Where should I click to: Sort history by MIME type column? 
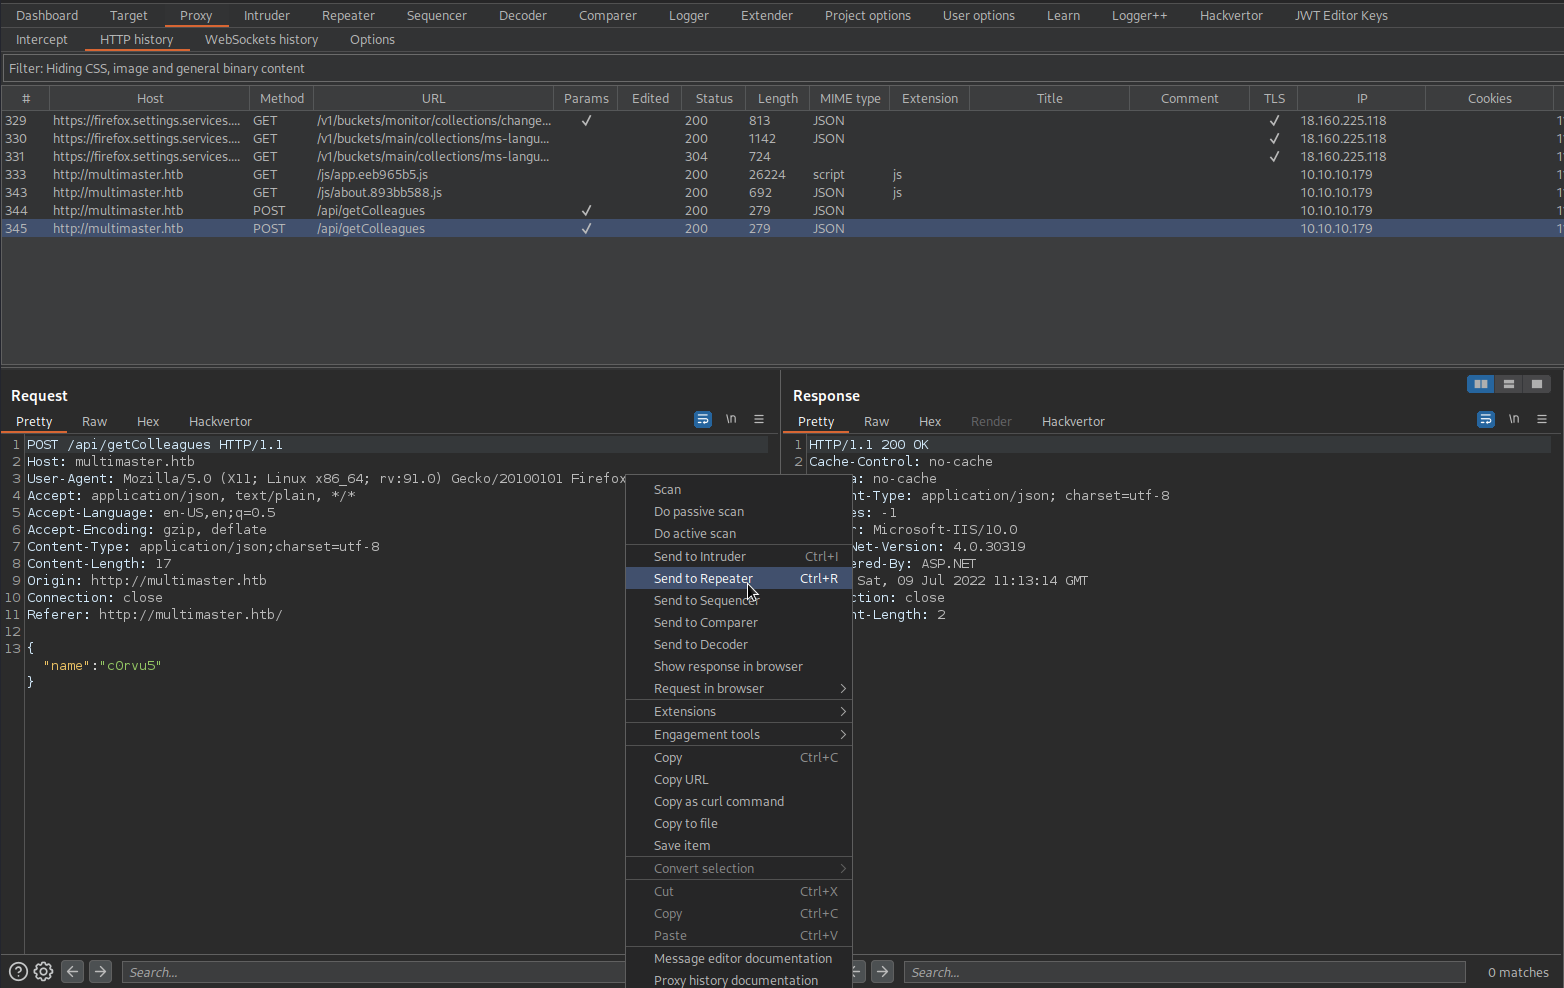point(849,98)
